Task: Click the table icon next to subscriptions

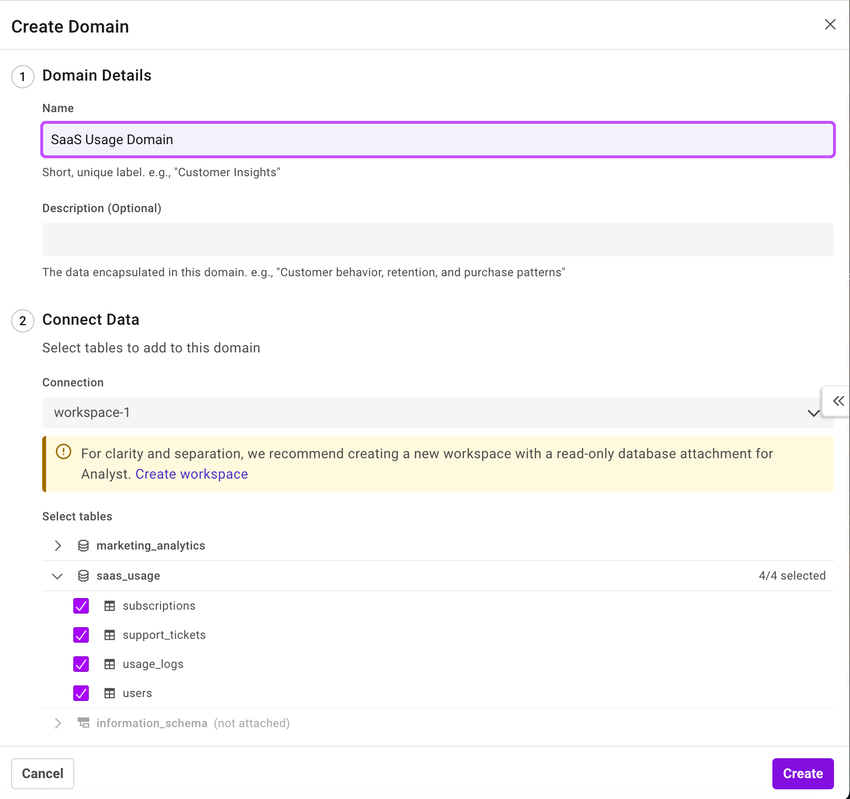Action: click(109, 605)
